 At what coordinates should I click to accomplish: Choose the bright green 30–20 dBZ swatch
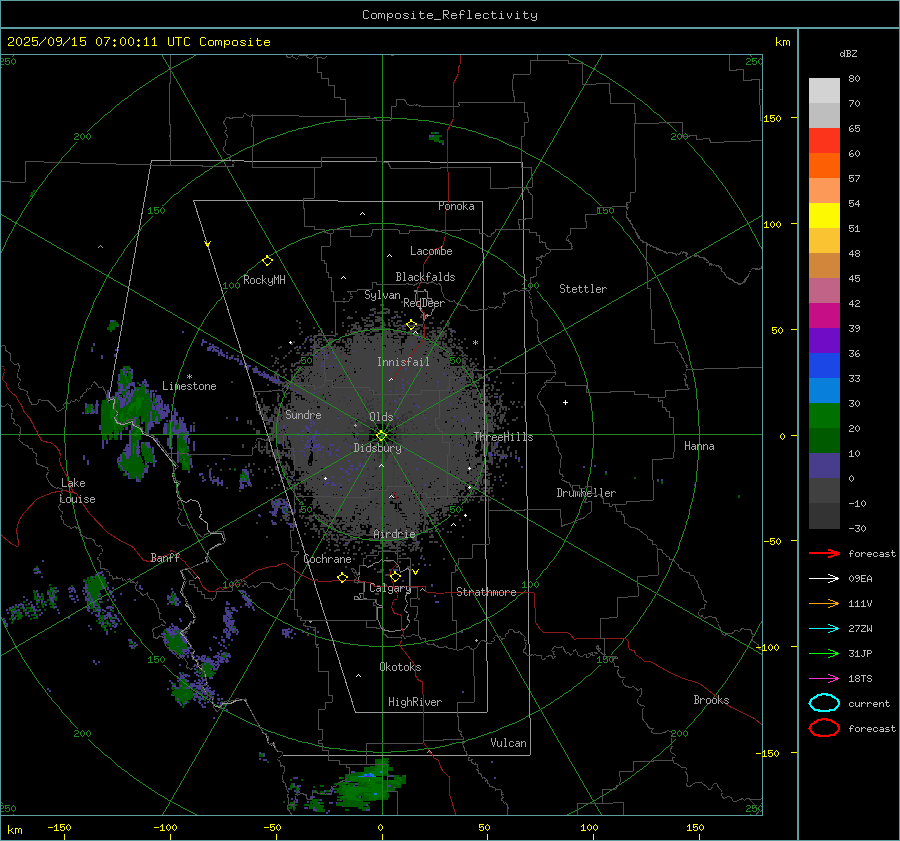coord(824,416)
